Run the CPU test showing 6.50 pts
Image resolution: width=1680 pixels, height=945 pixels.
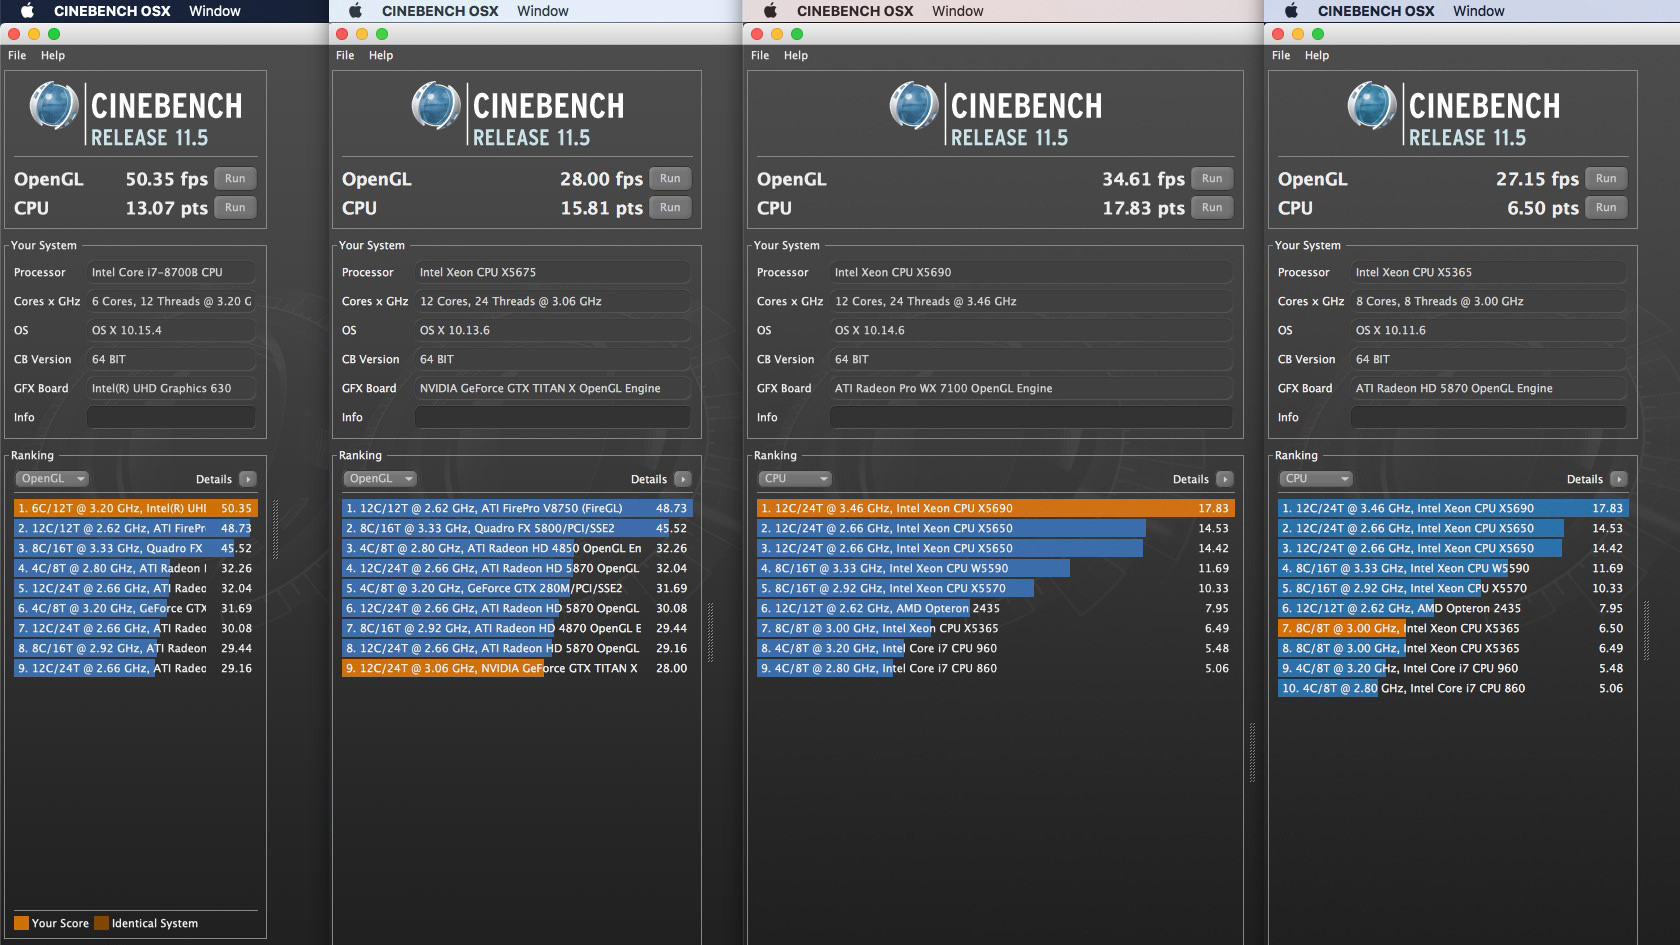[x=1606, y=208]
